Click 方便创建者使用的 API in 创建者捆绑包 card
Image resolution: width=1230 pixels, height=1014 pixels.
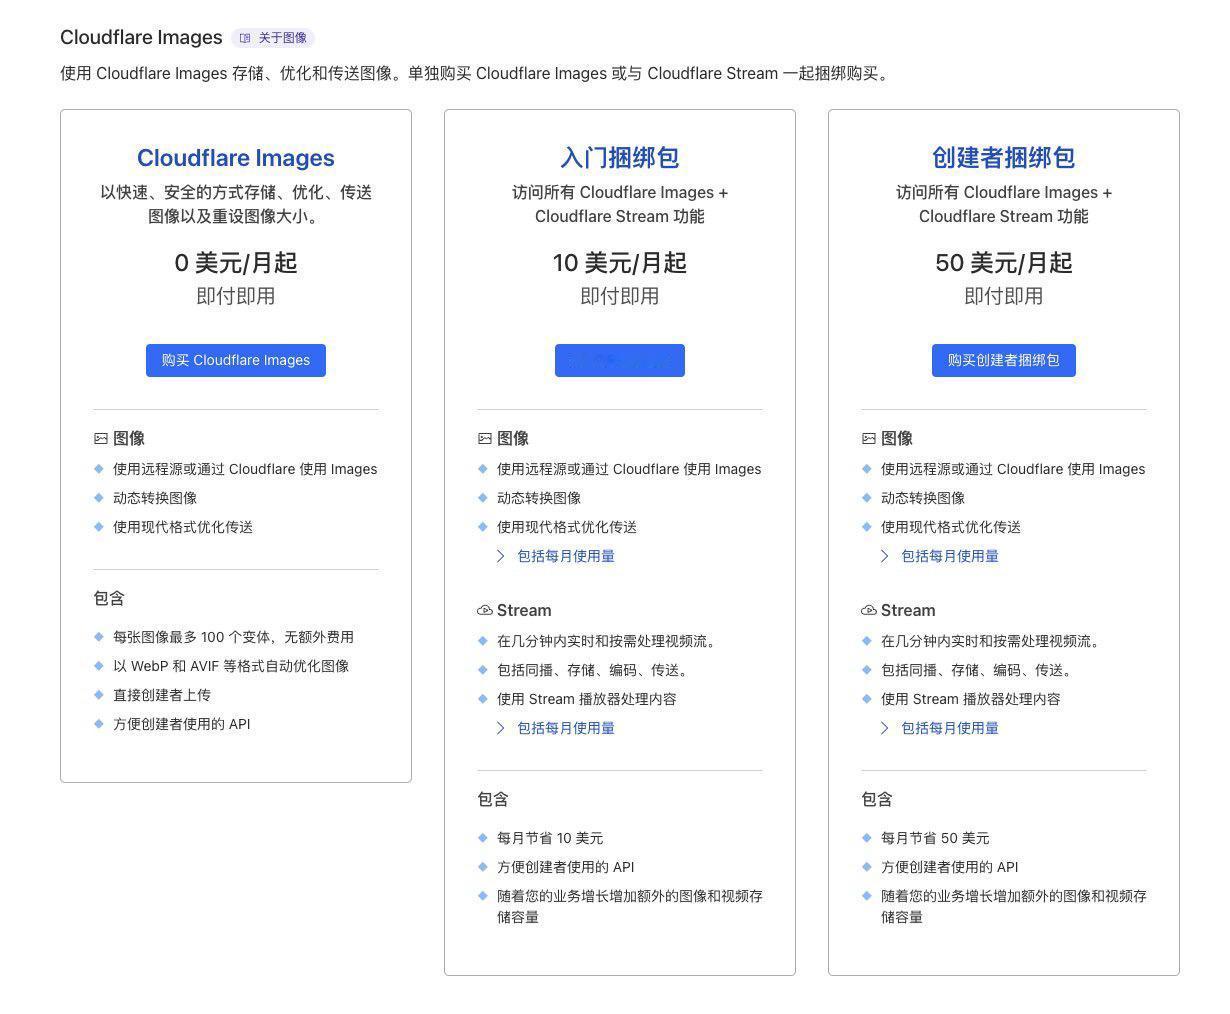pyautogui.click(x=950, y=867)
